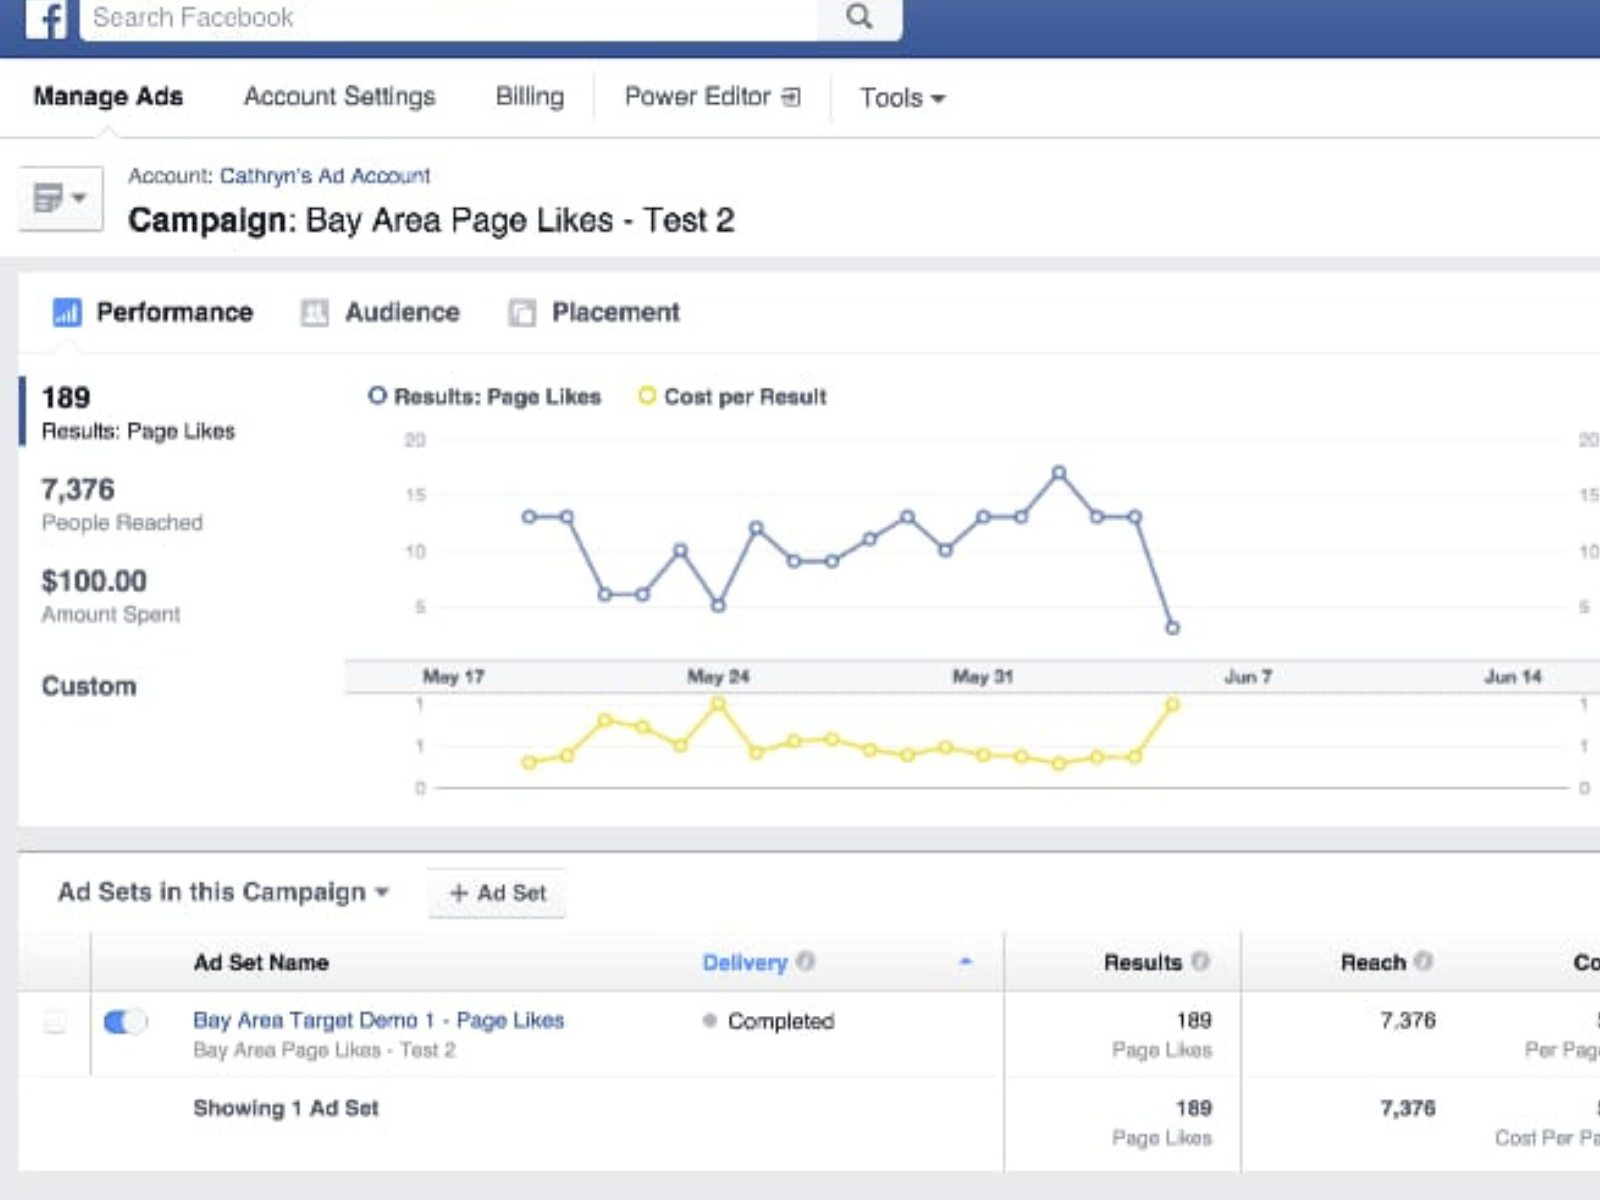This screenshot has height=1200, width=1600.
Task: Click the Reach info icon
Action: [x=1423, y=961]
